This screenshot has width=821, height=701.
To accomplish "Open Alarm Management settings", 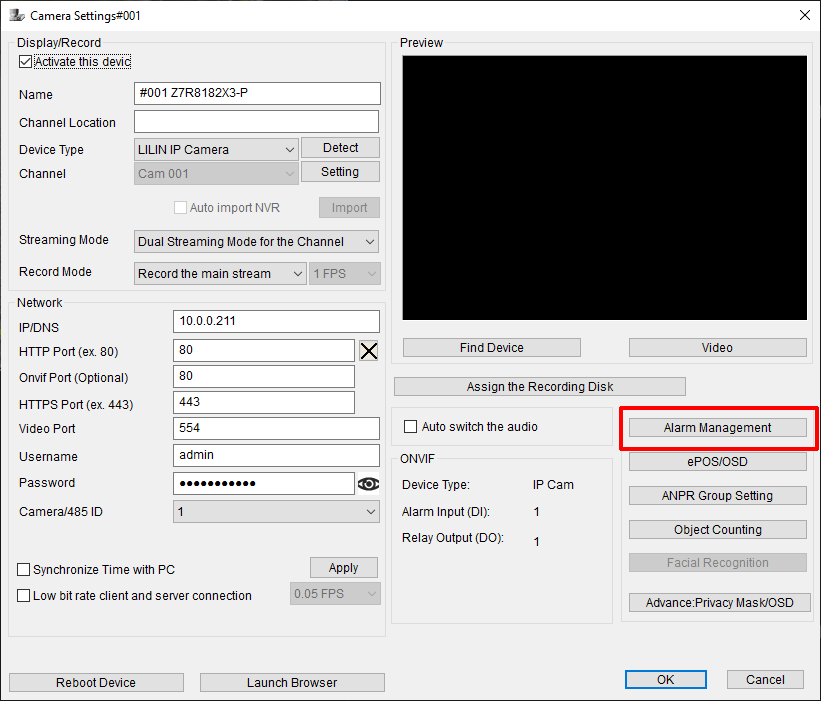I will 717,428.
